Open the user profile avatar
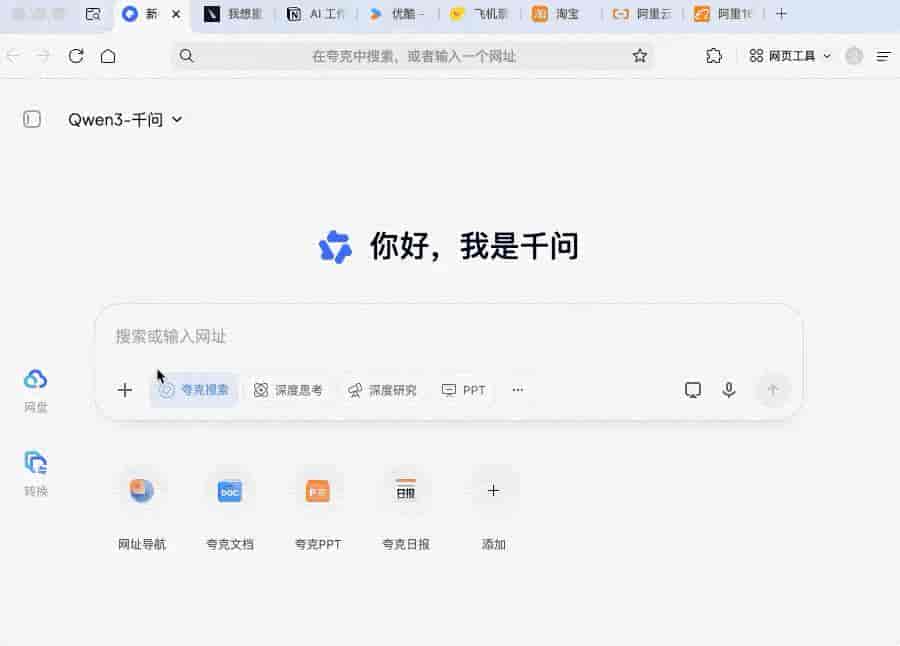Image resolution: width=900 pixels, height=646 pixels. (x=854, y=56)
